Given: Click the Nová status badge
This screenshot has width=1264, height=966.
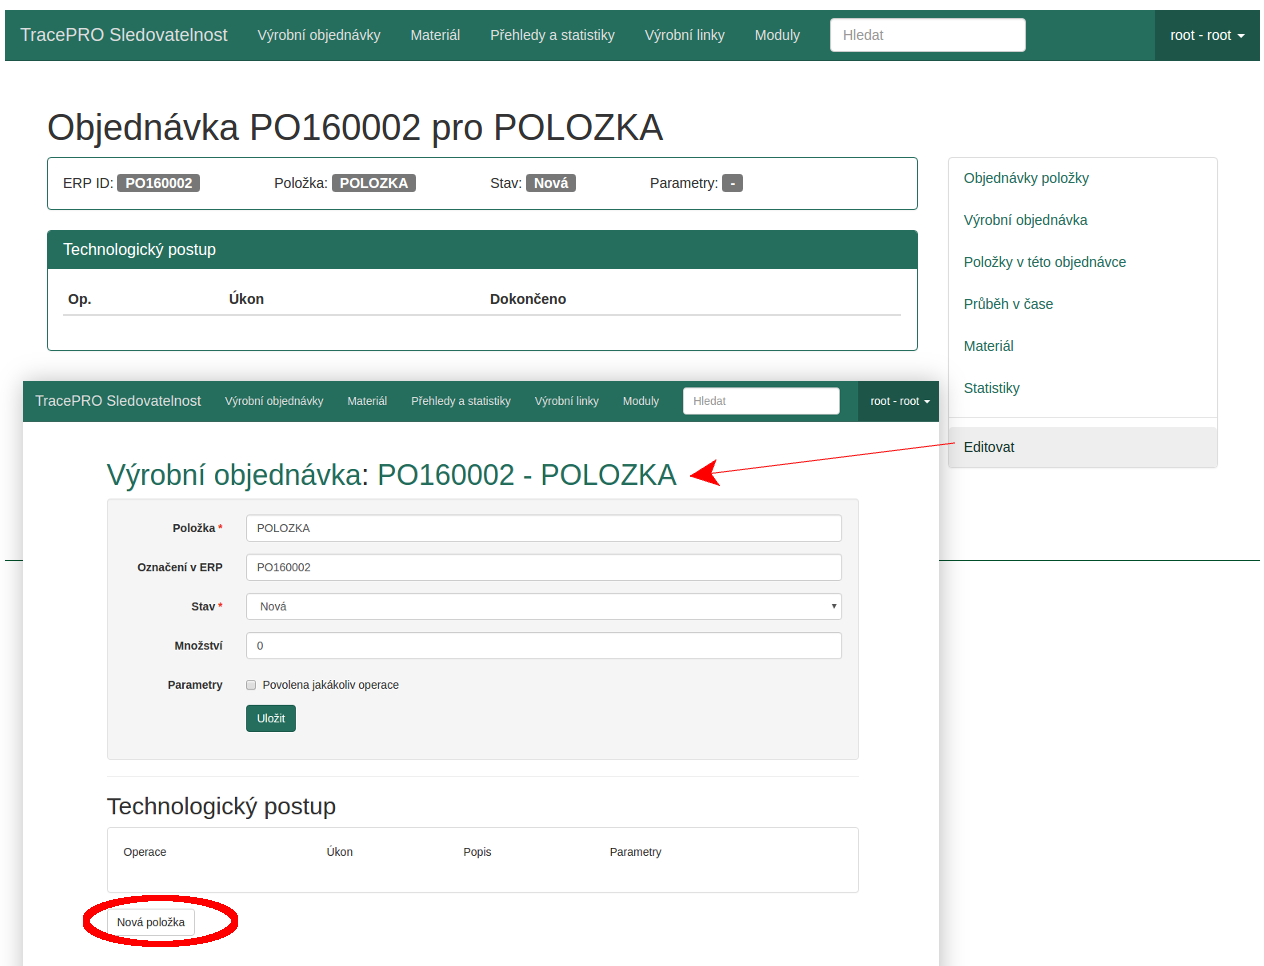Looking at the screenshot, I should click(x=551, y=183).
